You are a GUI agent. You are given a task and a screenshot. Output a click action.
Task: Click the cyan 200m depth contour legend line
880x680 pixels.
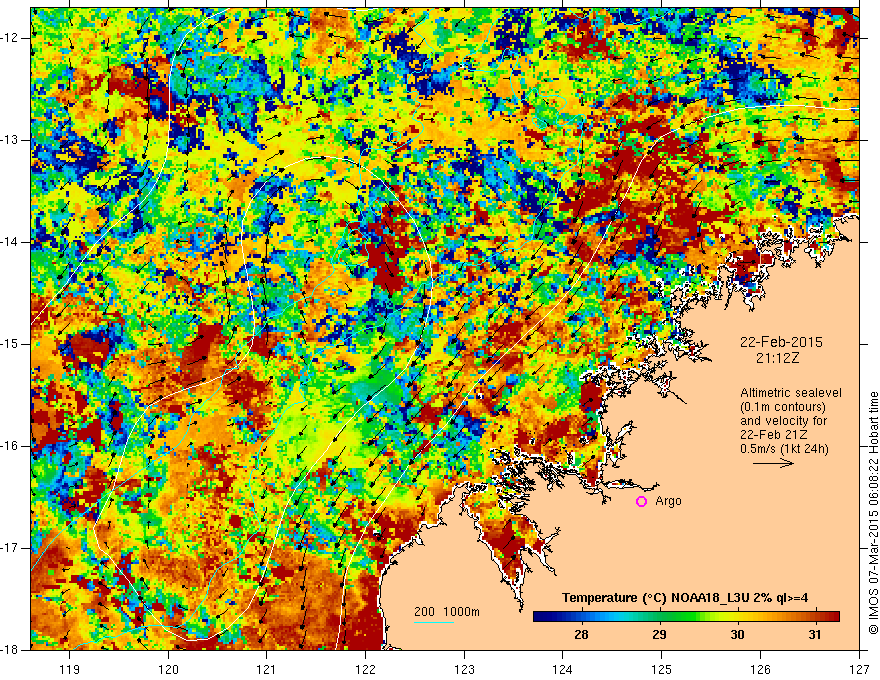pyautogui.click(x=434, y=622)
